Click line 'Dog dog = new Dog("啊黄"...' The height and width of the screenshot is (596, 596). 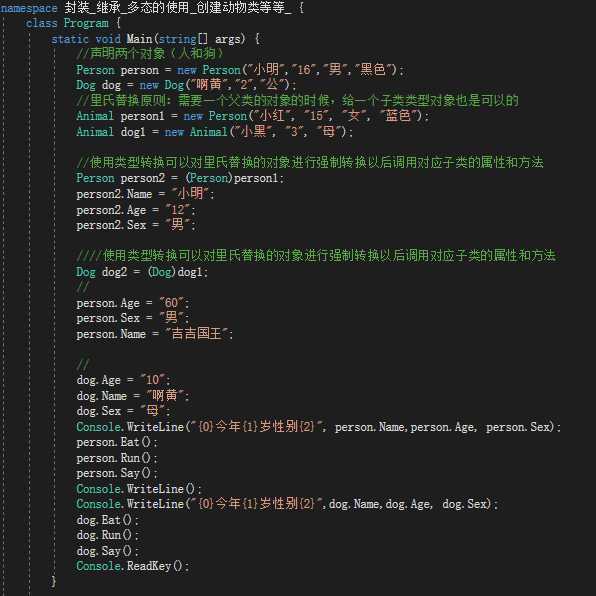(186, 85)
